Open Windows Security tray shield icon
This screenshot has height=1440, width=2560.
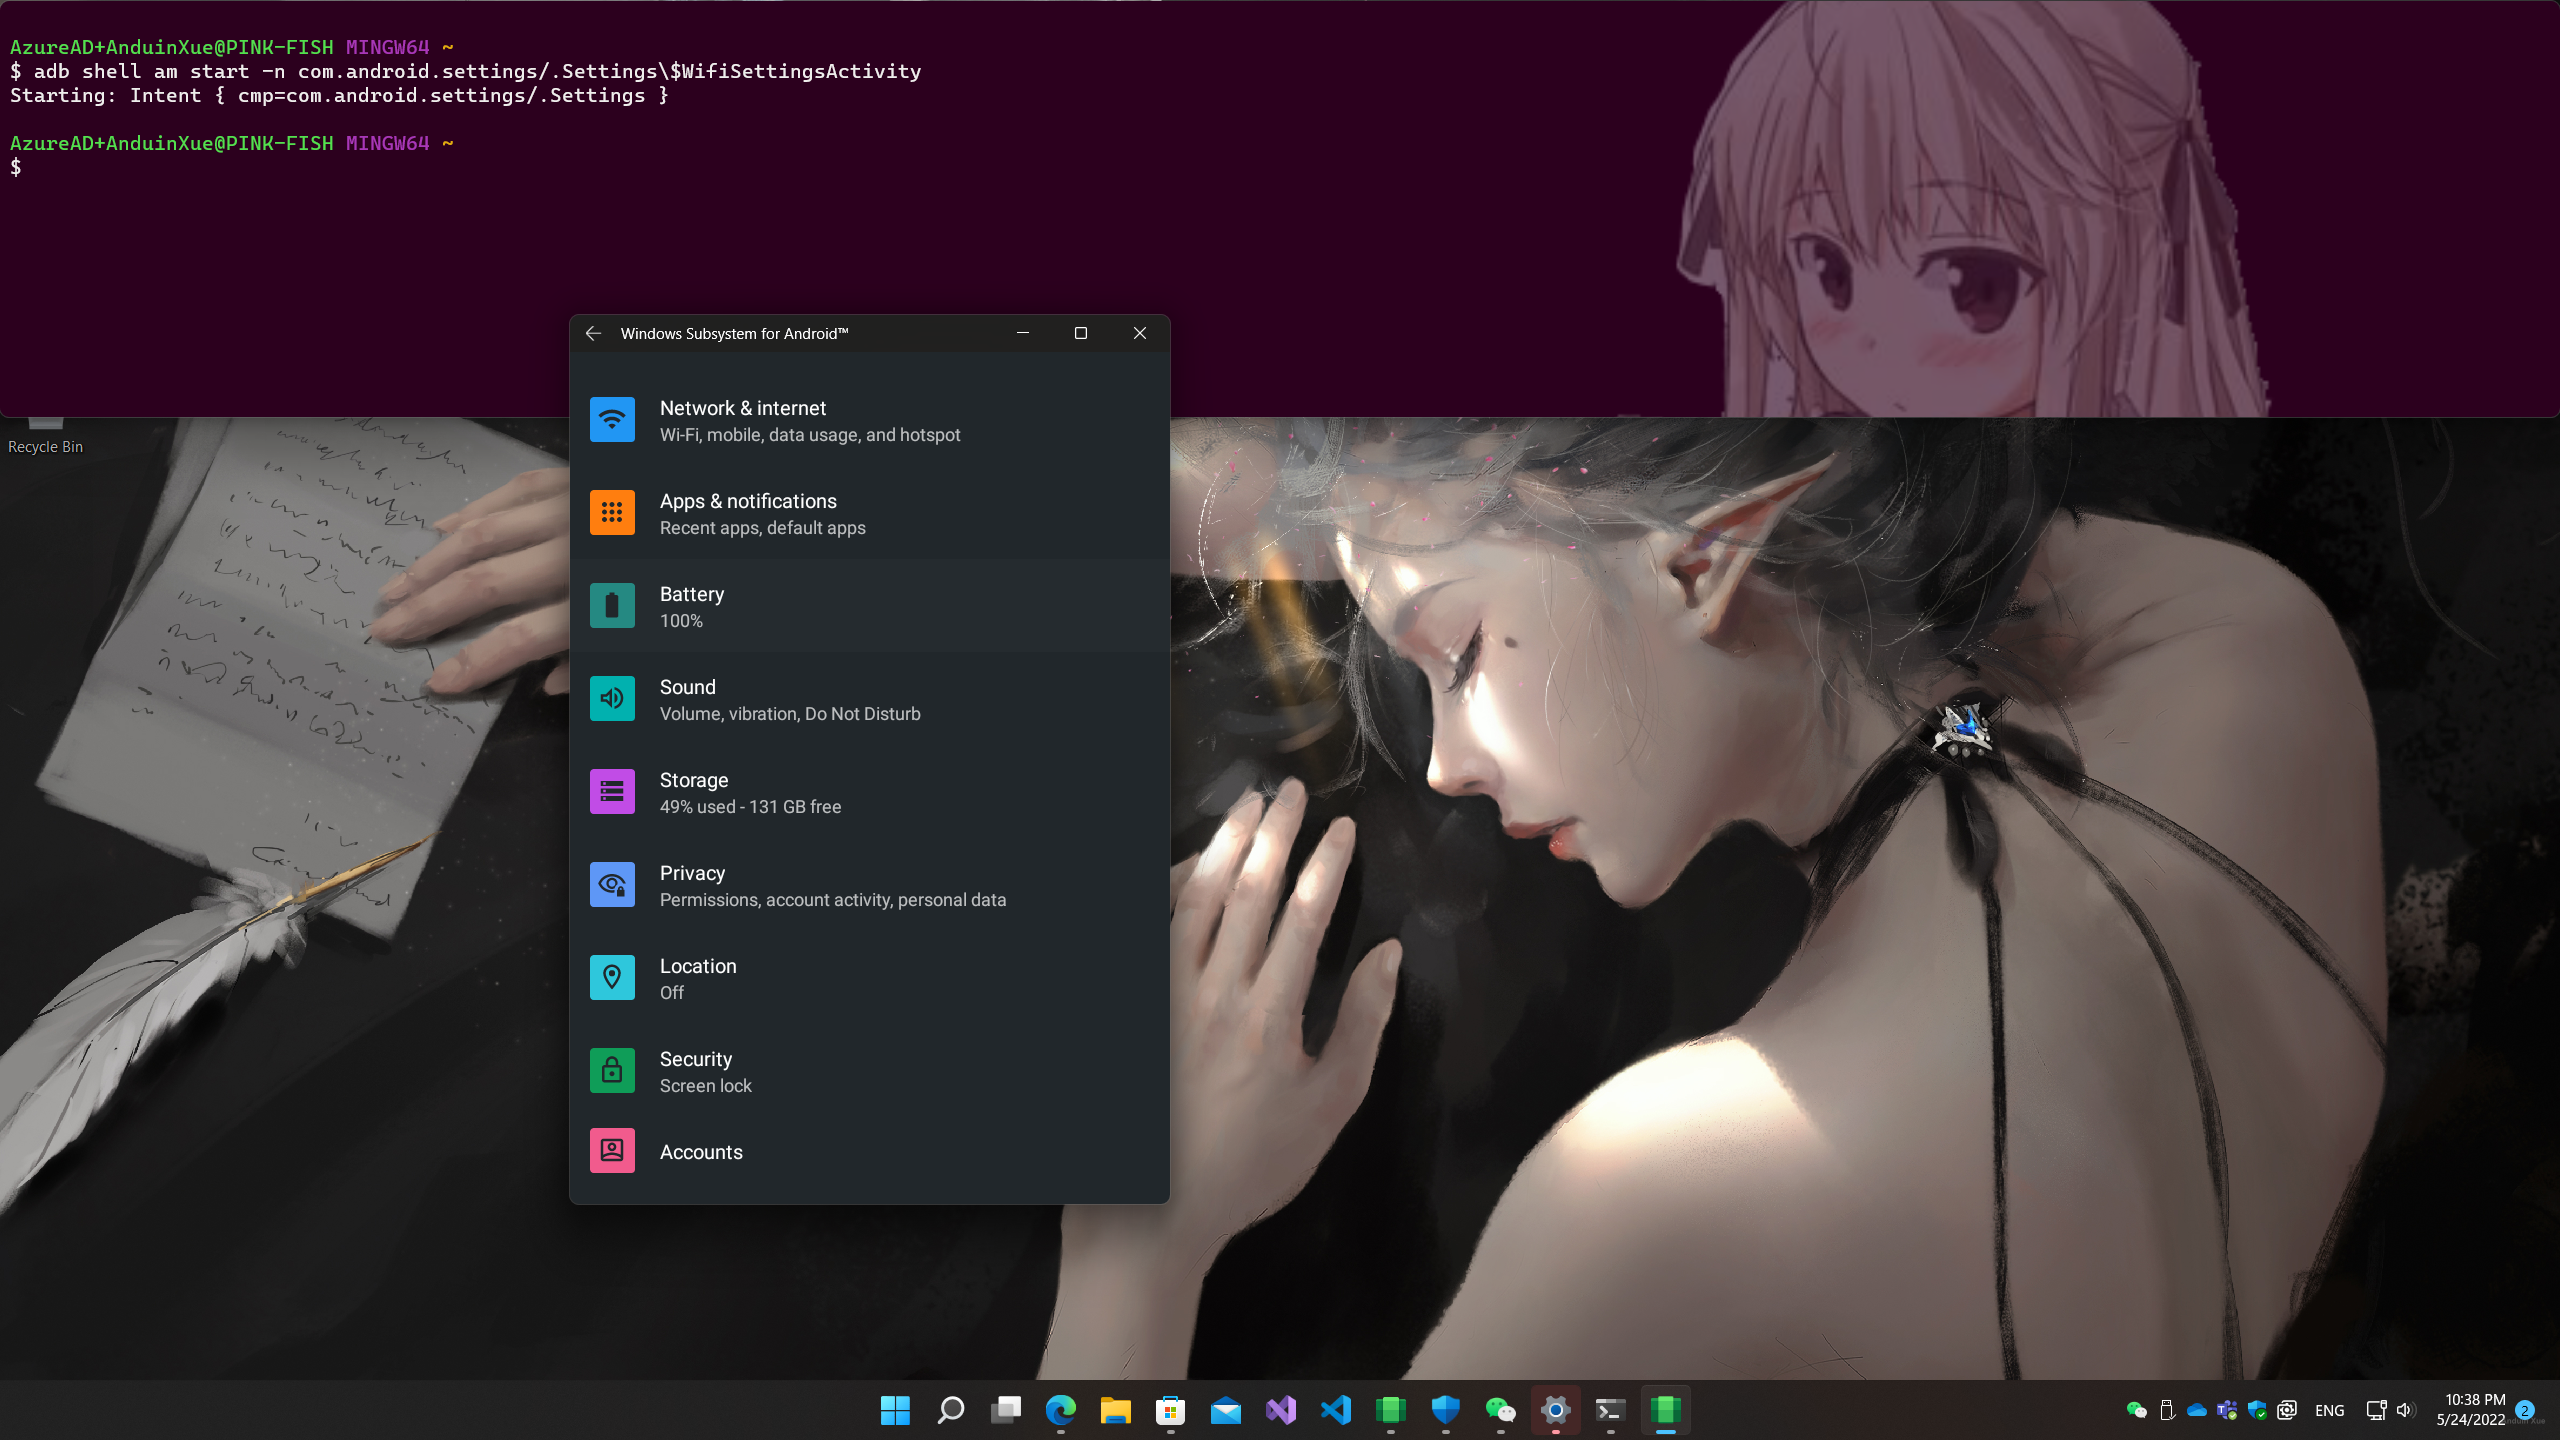(2257, 1410)
